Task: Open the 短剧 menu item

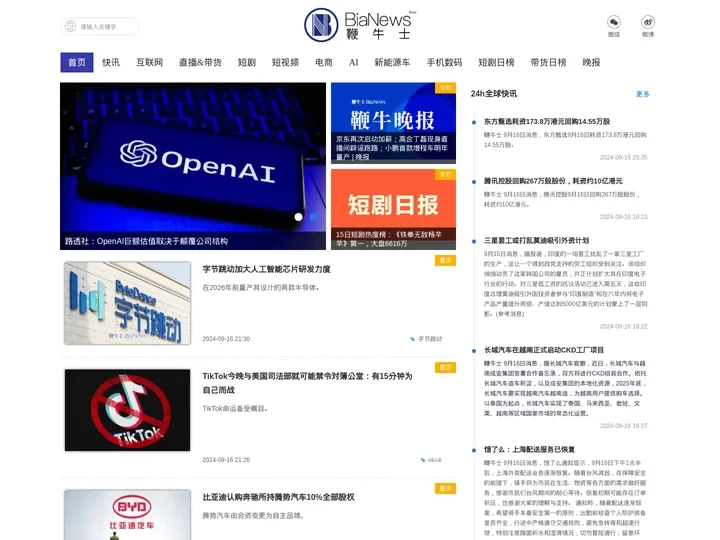Action: click(x=247, y=62)
